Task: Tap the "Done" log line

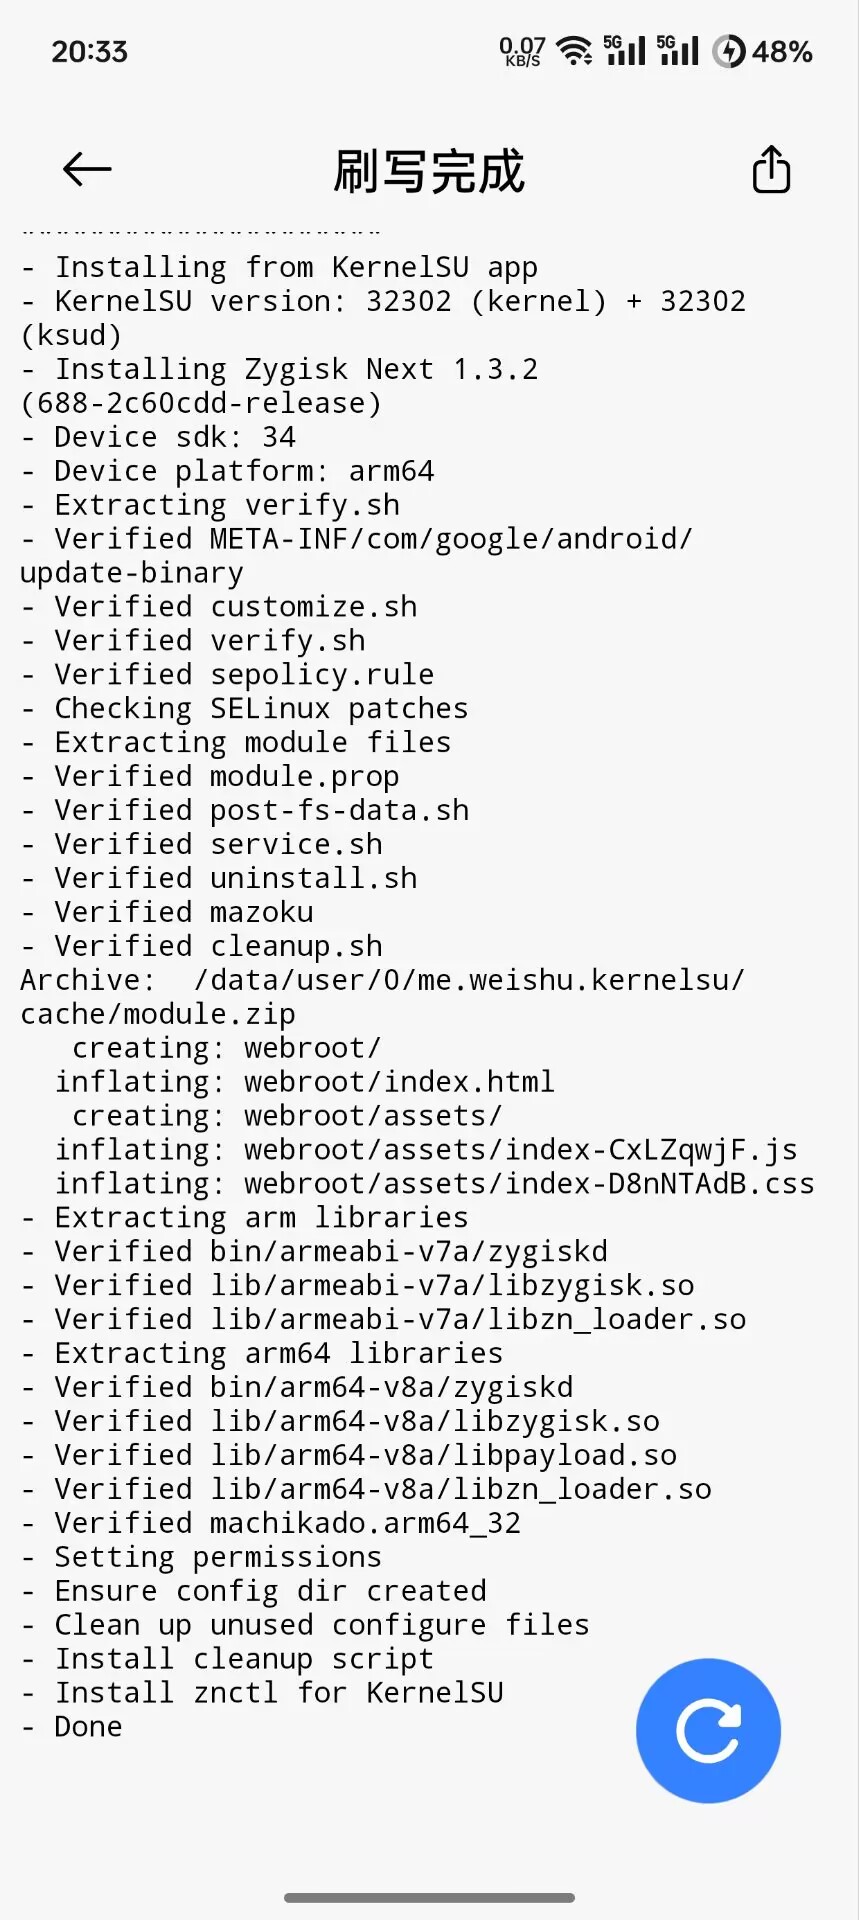Action: [88, 1727]
